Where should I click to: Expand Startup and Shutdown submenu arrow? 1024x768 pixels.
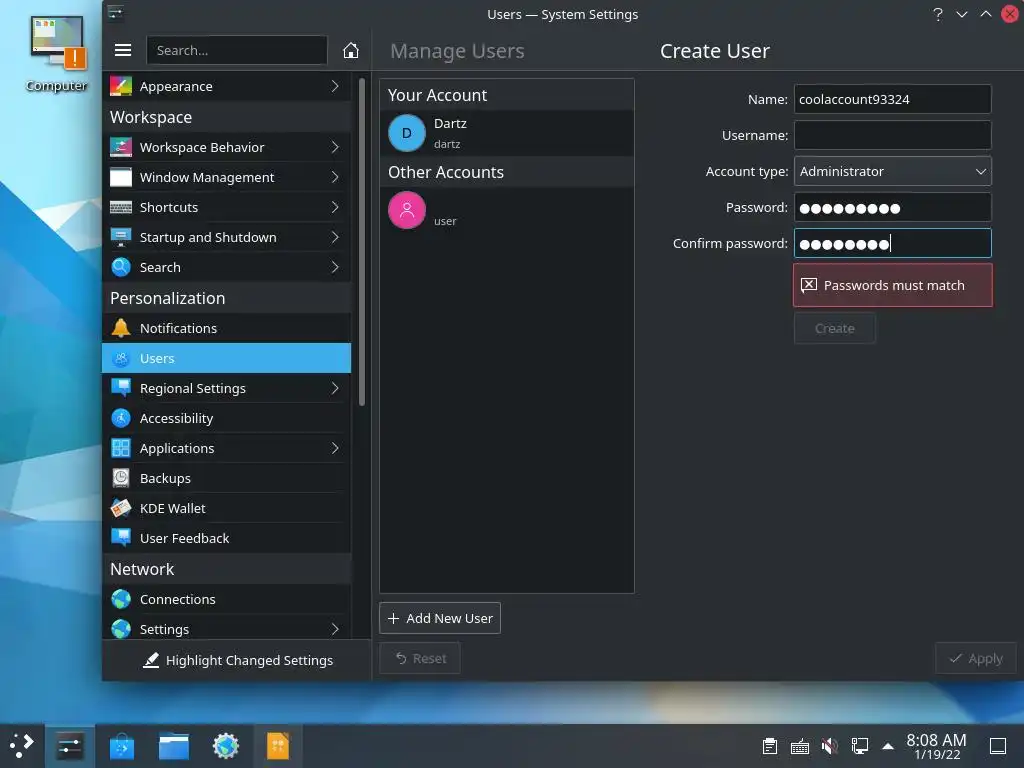pos(335,237)
